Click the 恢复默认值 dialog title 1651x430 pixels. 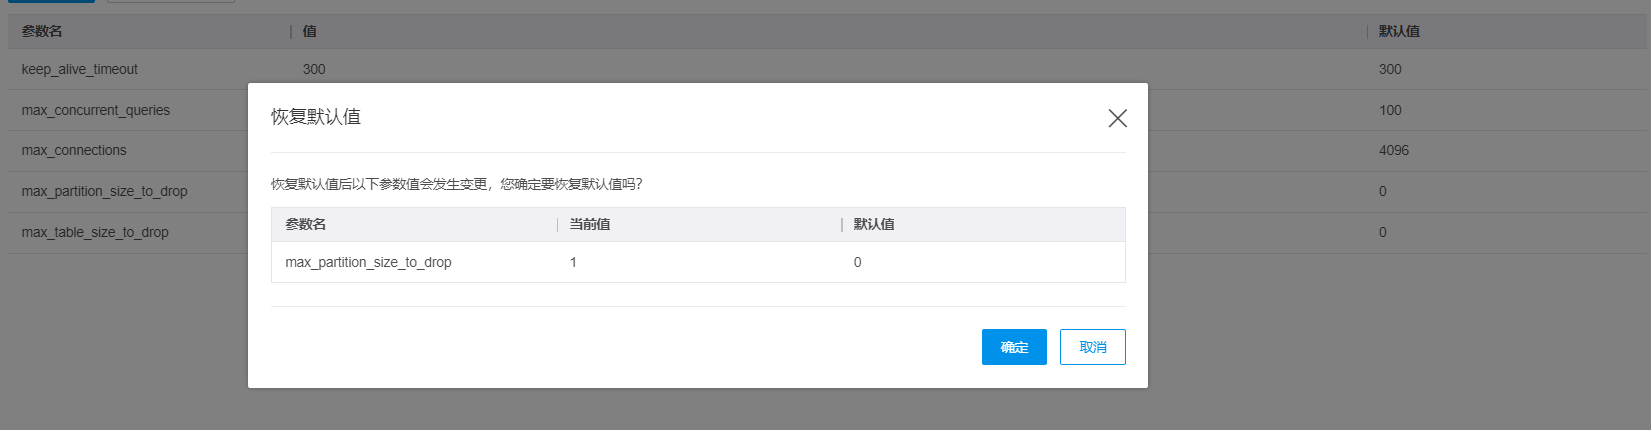pos(316,117)
